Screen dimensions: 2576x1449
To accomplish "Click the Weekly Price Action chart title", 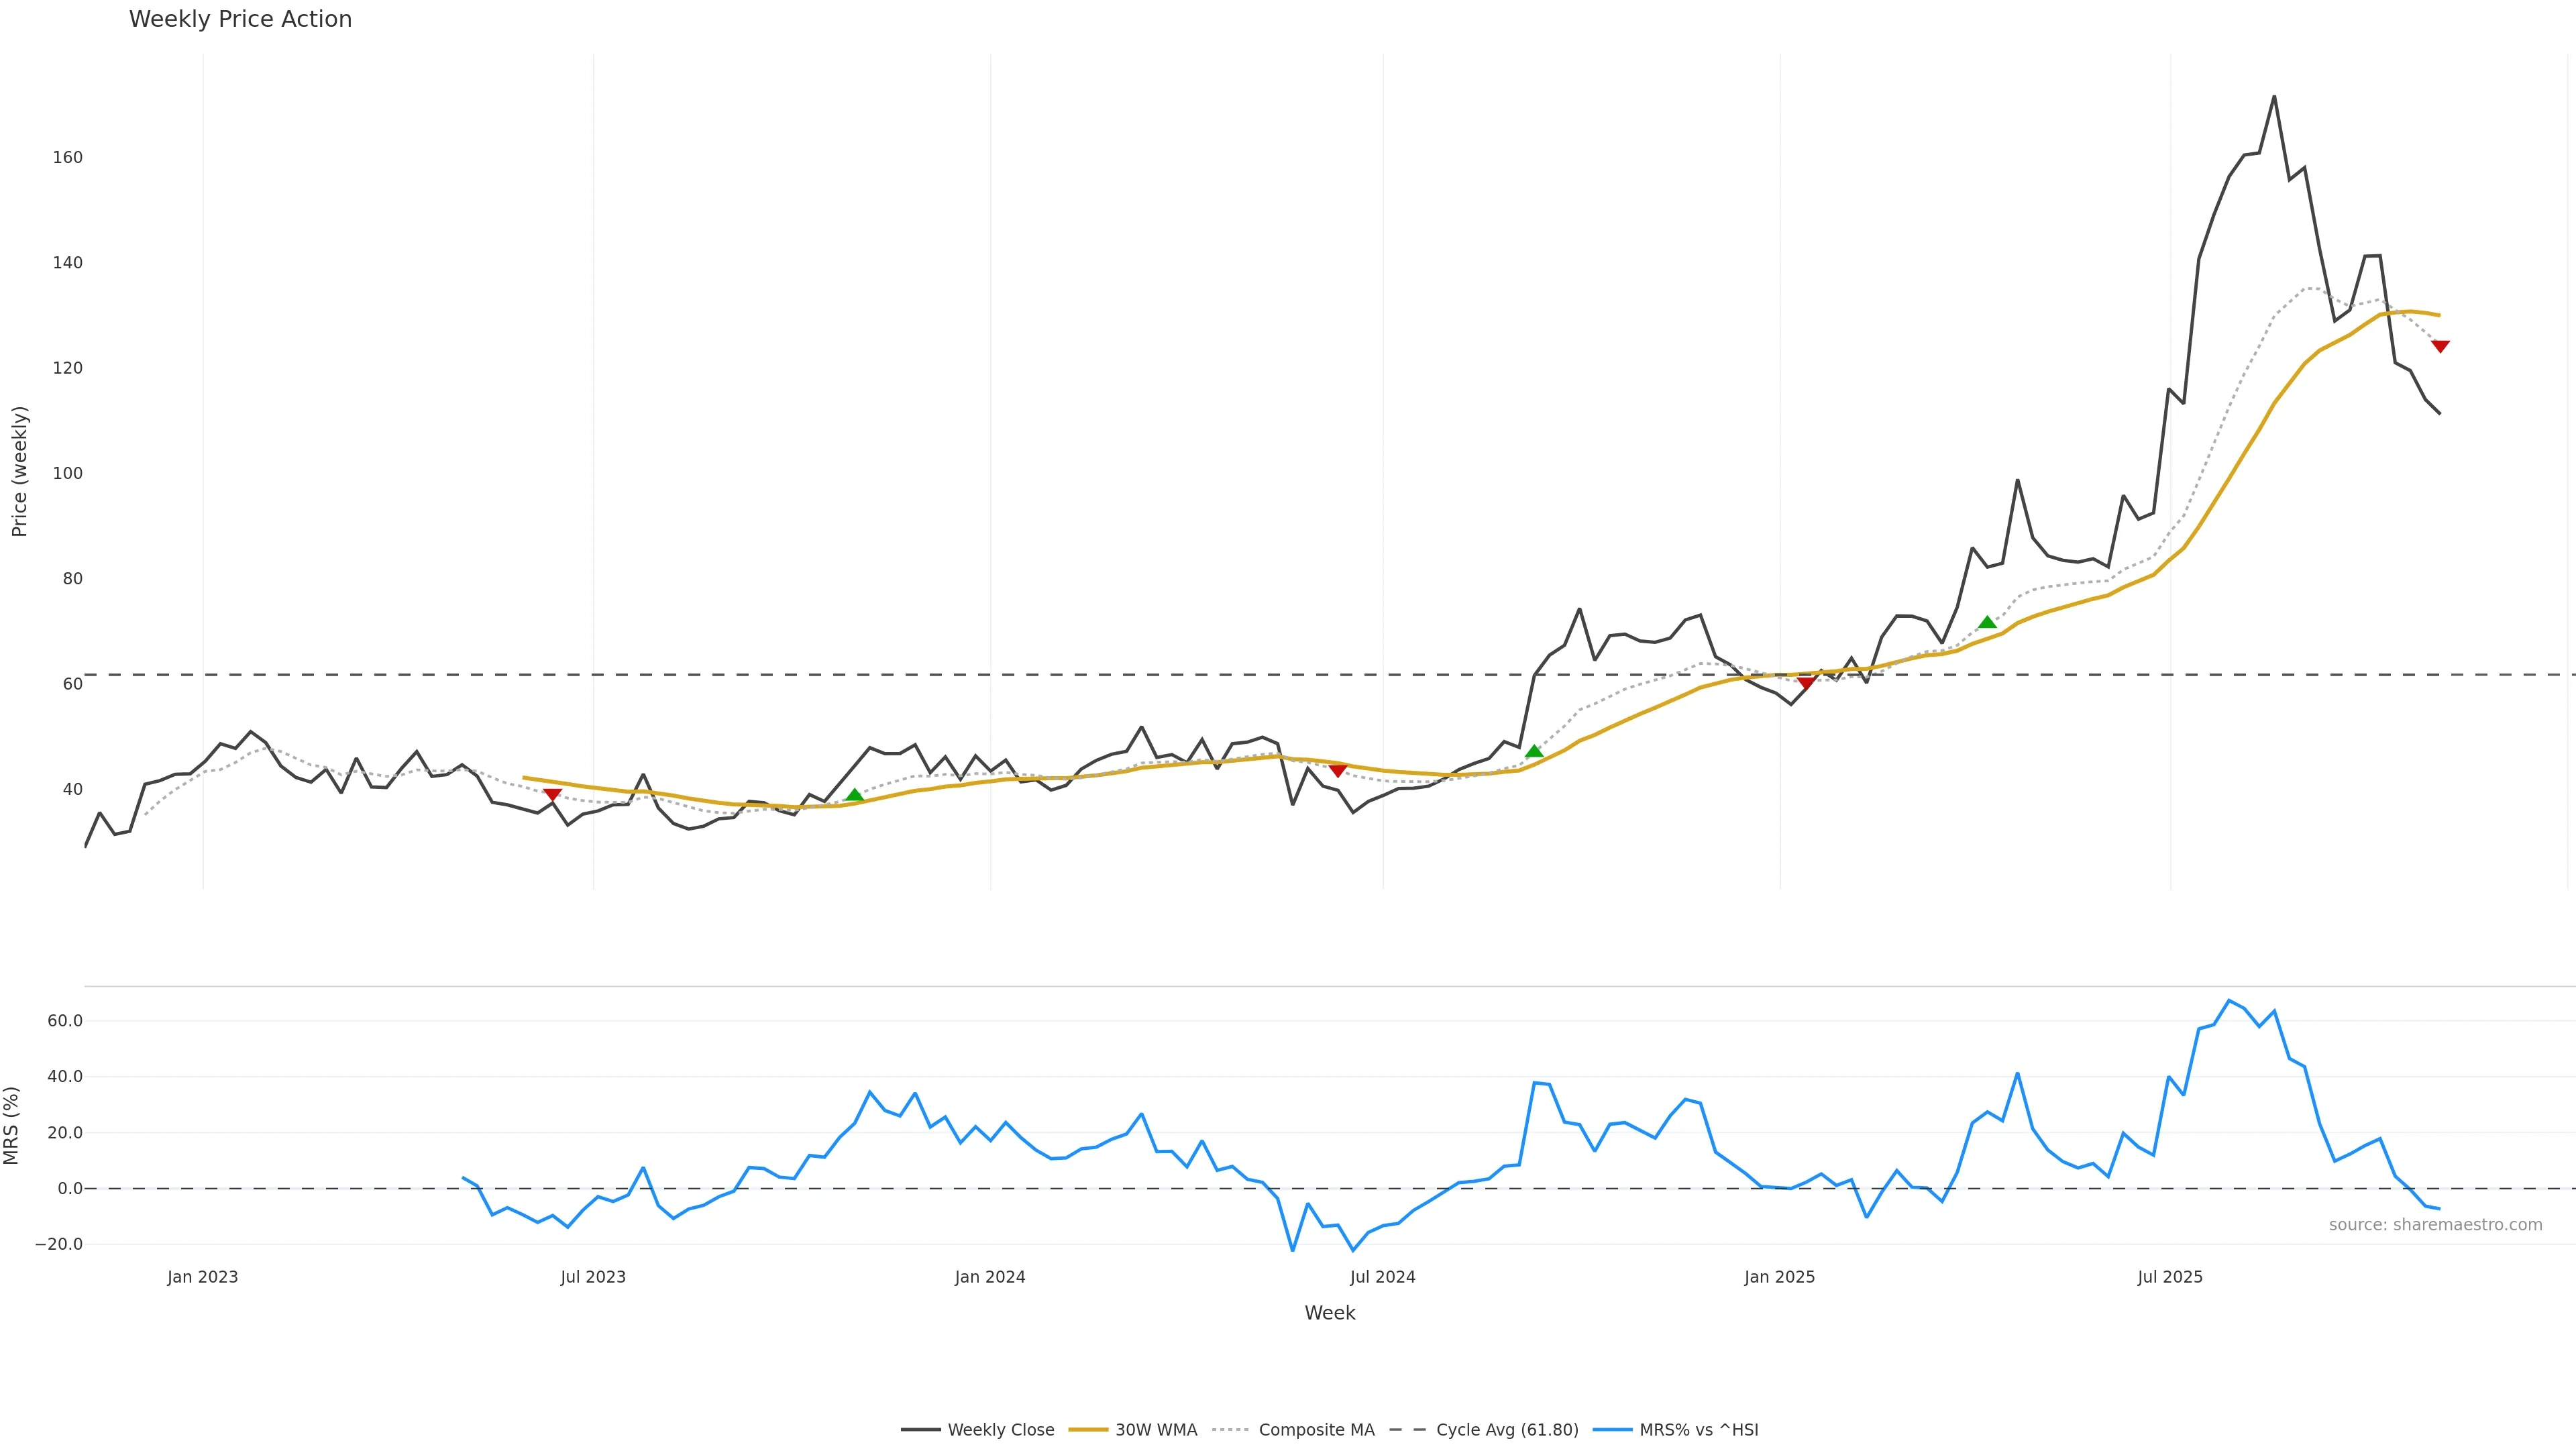I will [240, 19].
